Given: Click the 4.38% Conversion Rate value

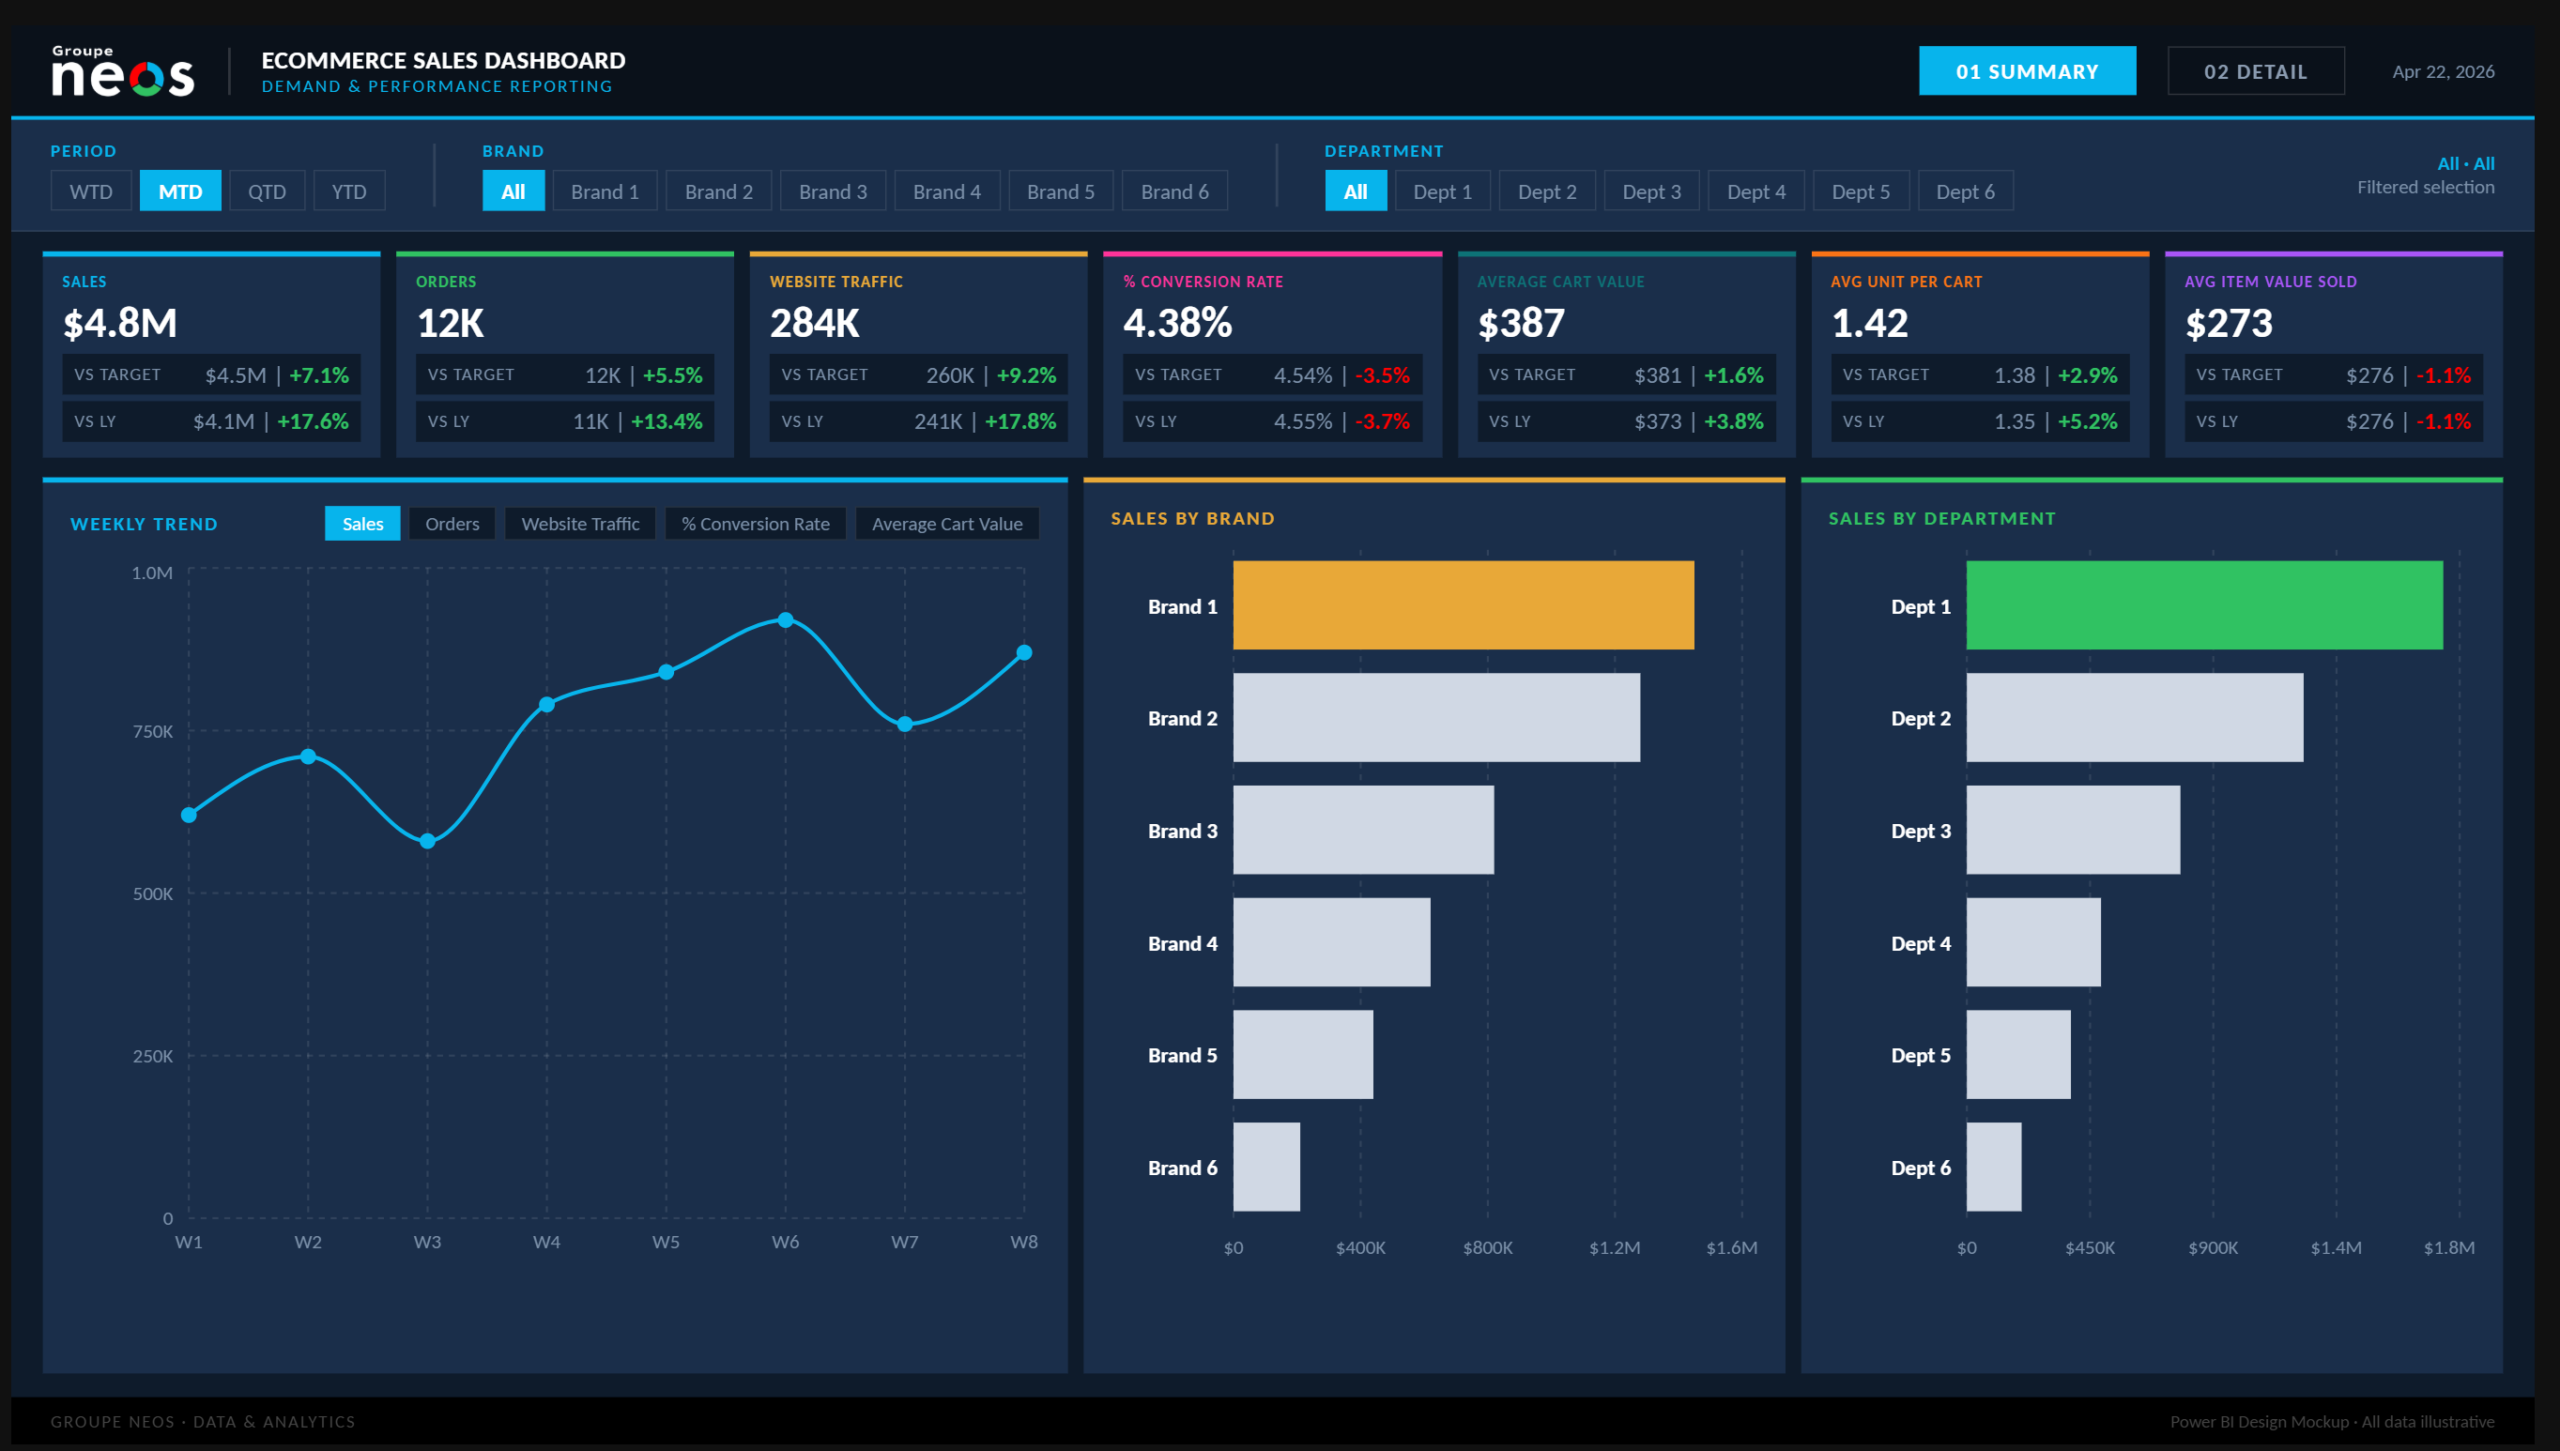Looking at the screenshot, I should [x=1178, y=323].
